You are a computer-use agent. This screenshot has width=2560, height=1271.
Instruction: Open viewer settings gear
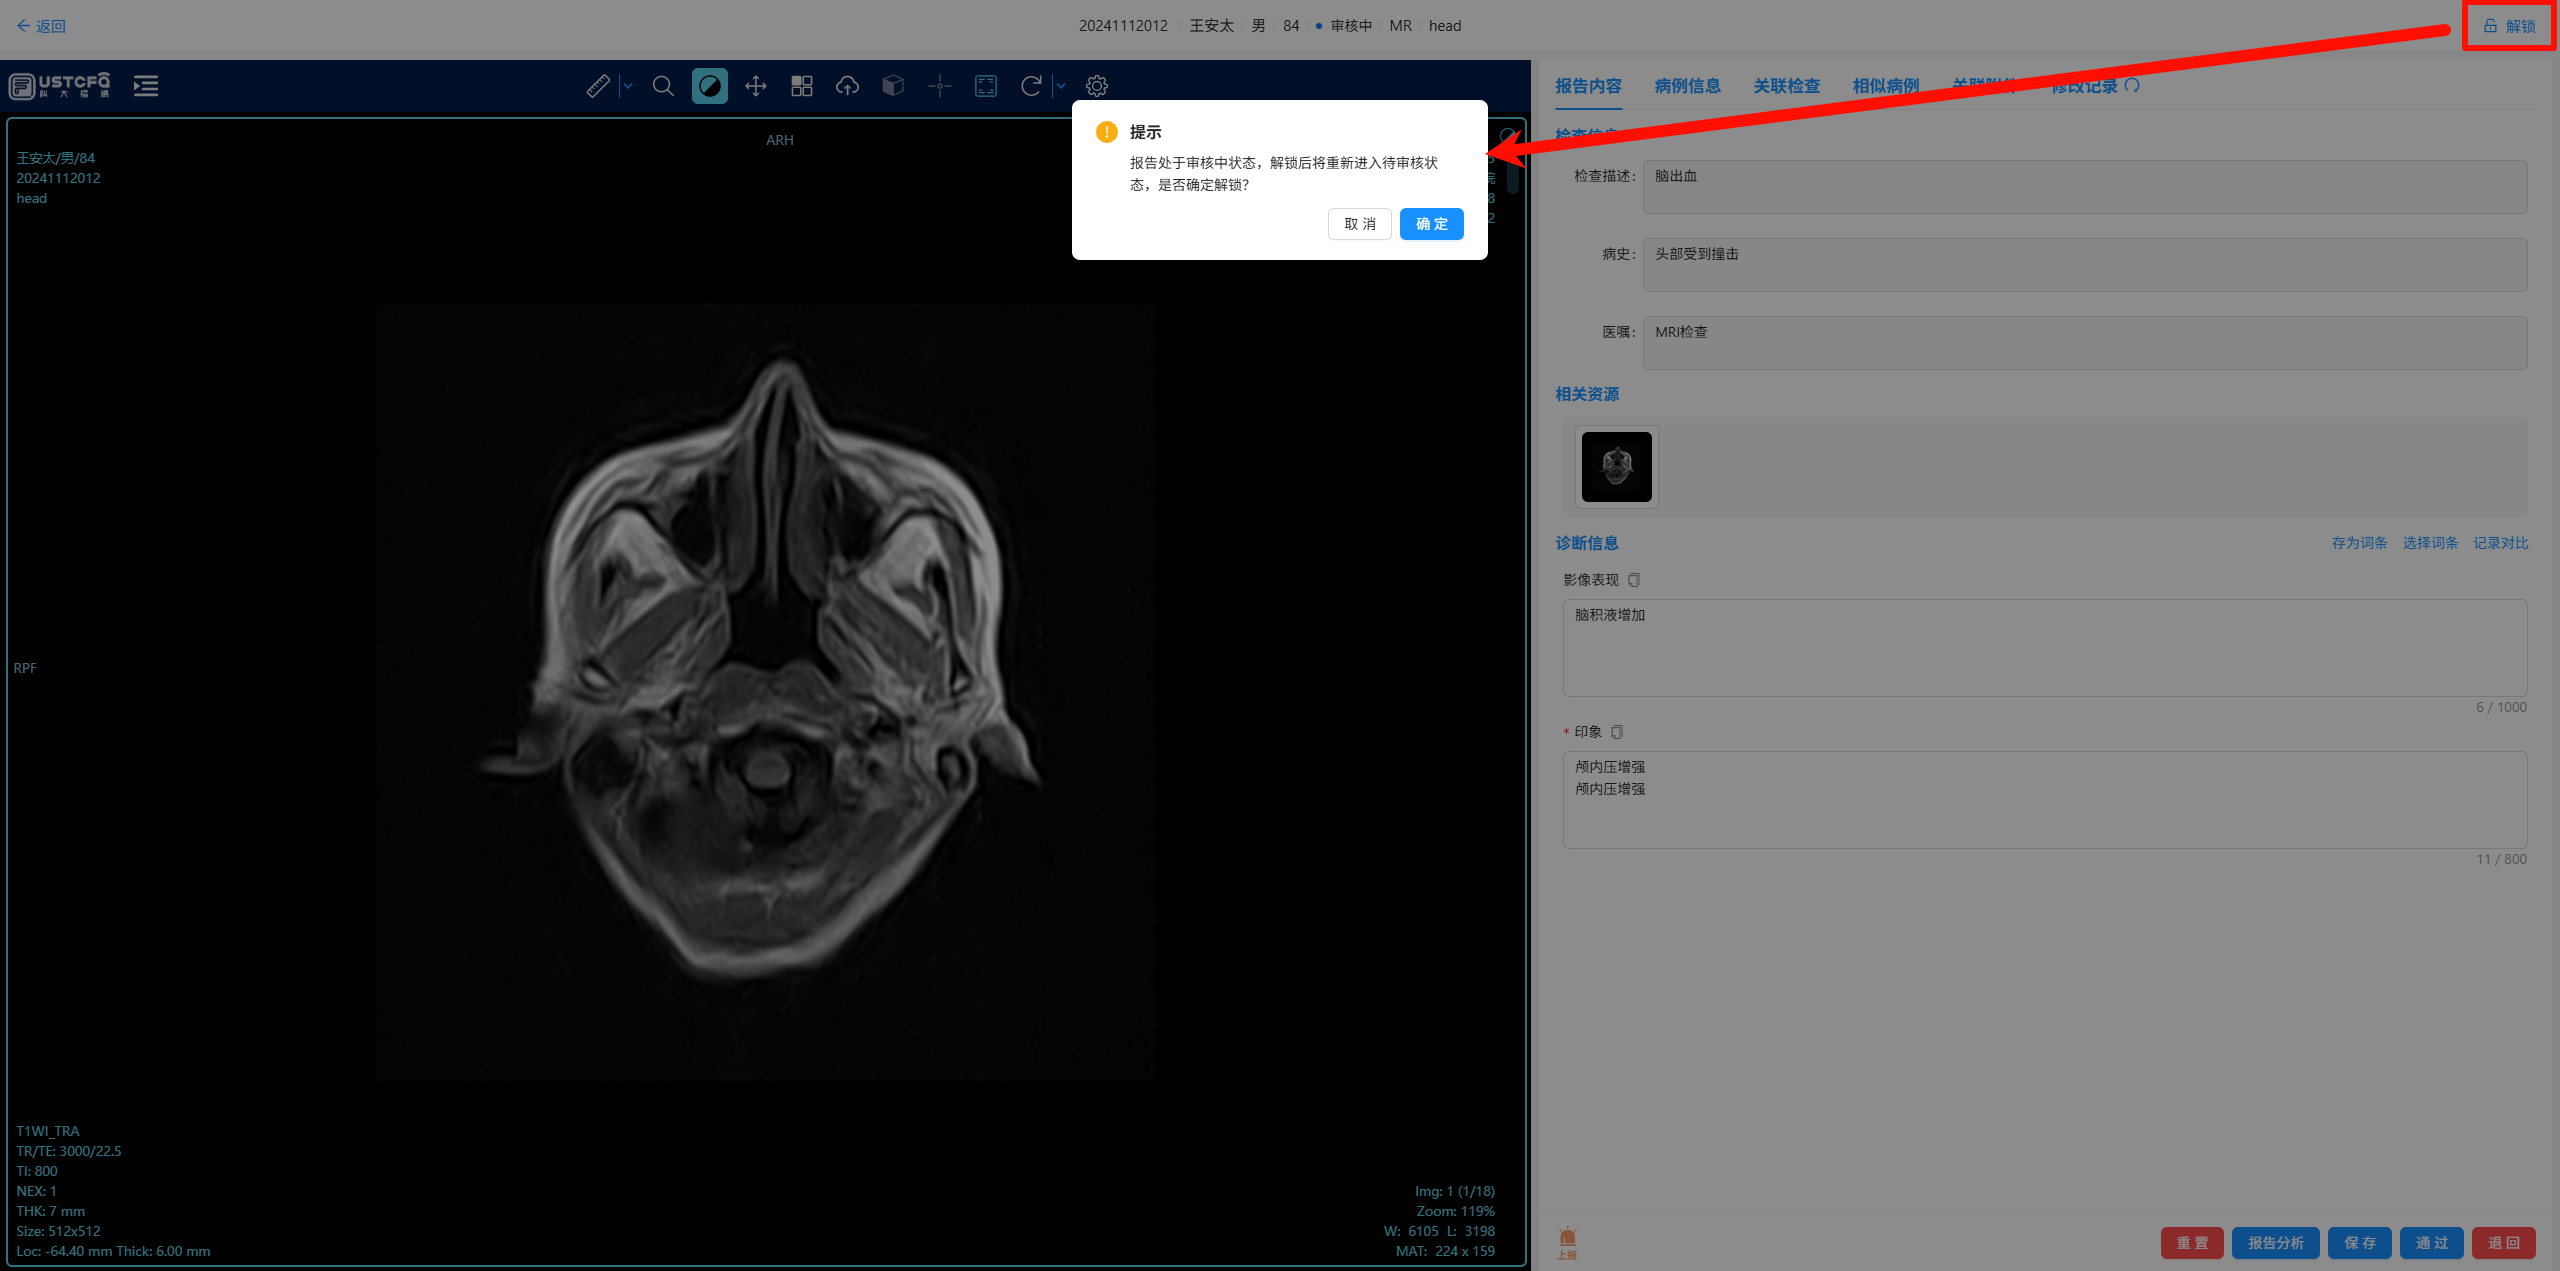(1097, 86)
